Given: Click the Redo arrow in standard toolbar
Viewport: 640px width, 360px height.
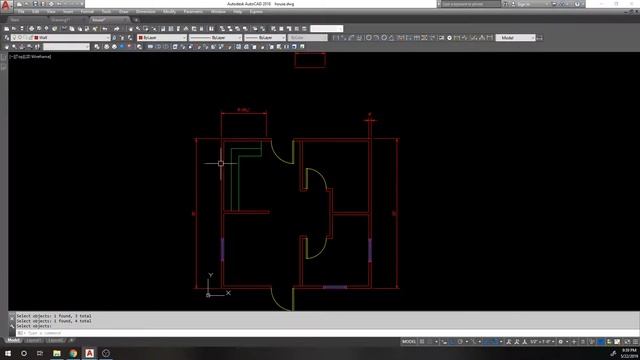Looking at the screenshot, I should (116, 29).
